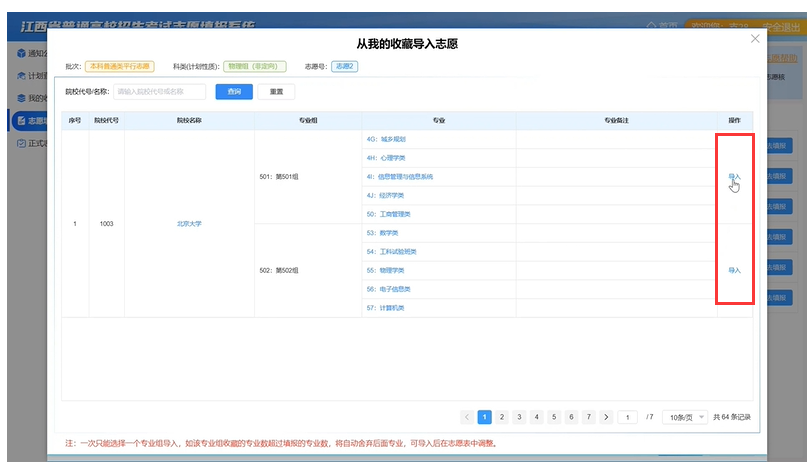Open the 57: 计算机类 major link

(x=388, y=308)
